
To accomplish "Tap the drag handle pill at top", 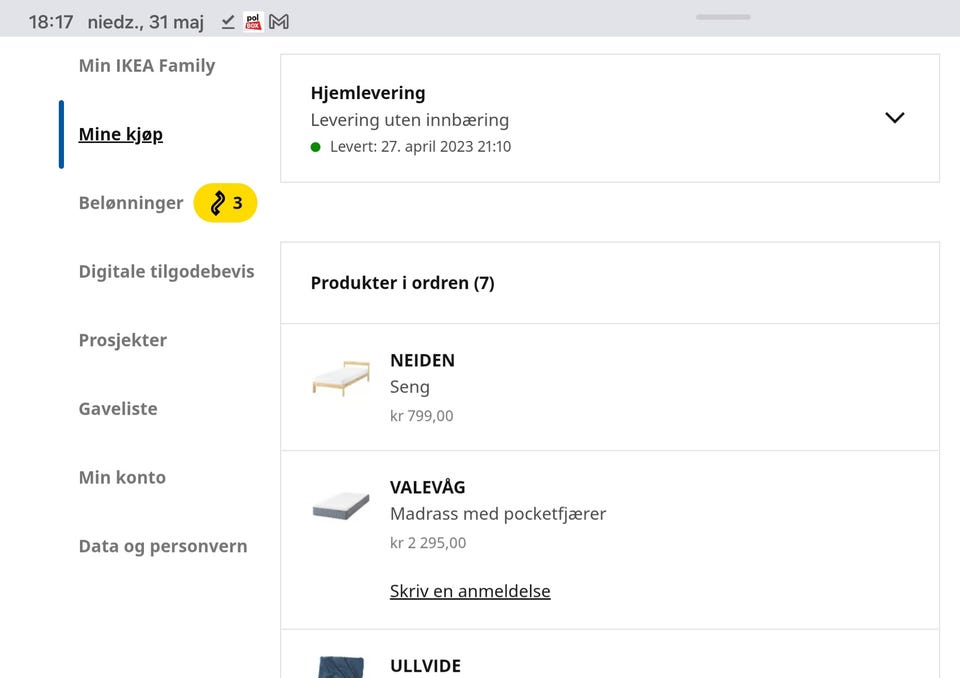I will coord(723,17).
